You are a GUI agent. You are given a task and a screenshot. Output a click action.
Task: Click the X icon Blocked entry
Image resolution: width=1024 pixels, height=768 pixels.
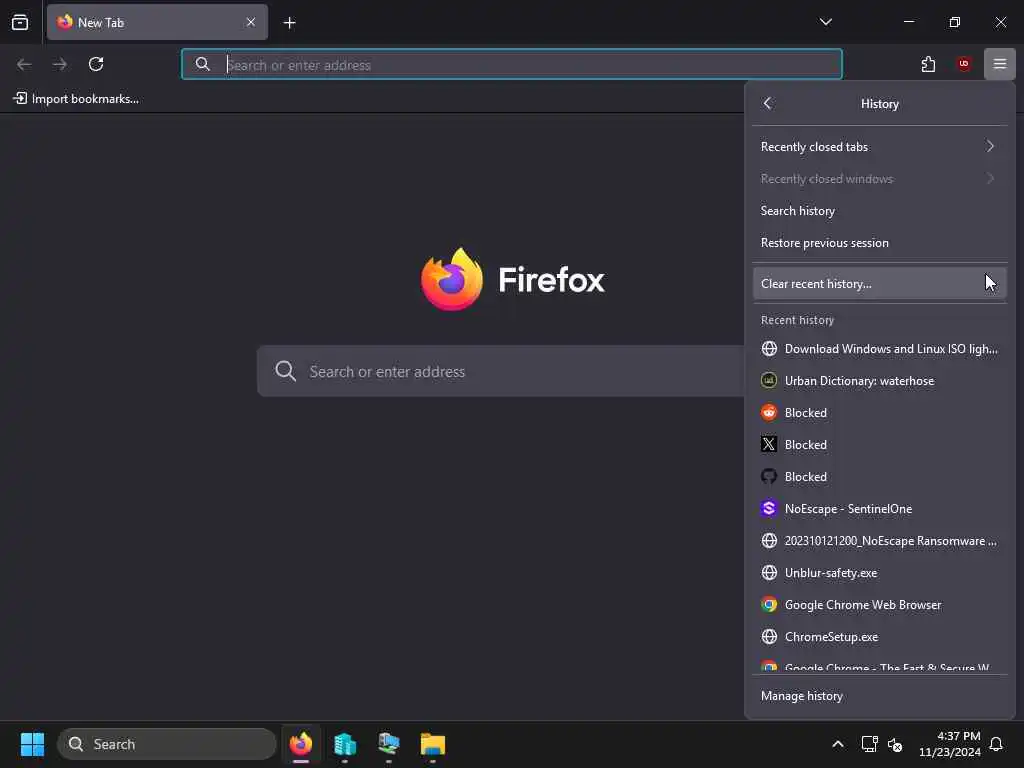click(x=880, y=445)
